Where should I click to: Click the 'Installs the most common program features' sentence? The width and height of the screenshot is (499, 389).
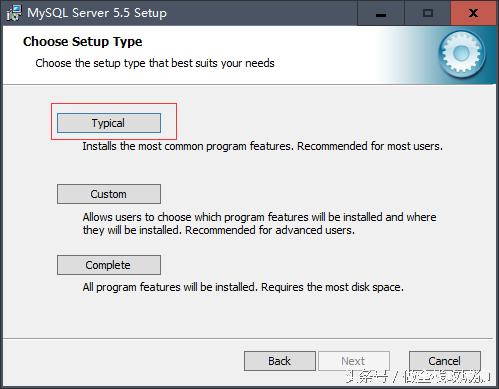click(188, 146)
